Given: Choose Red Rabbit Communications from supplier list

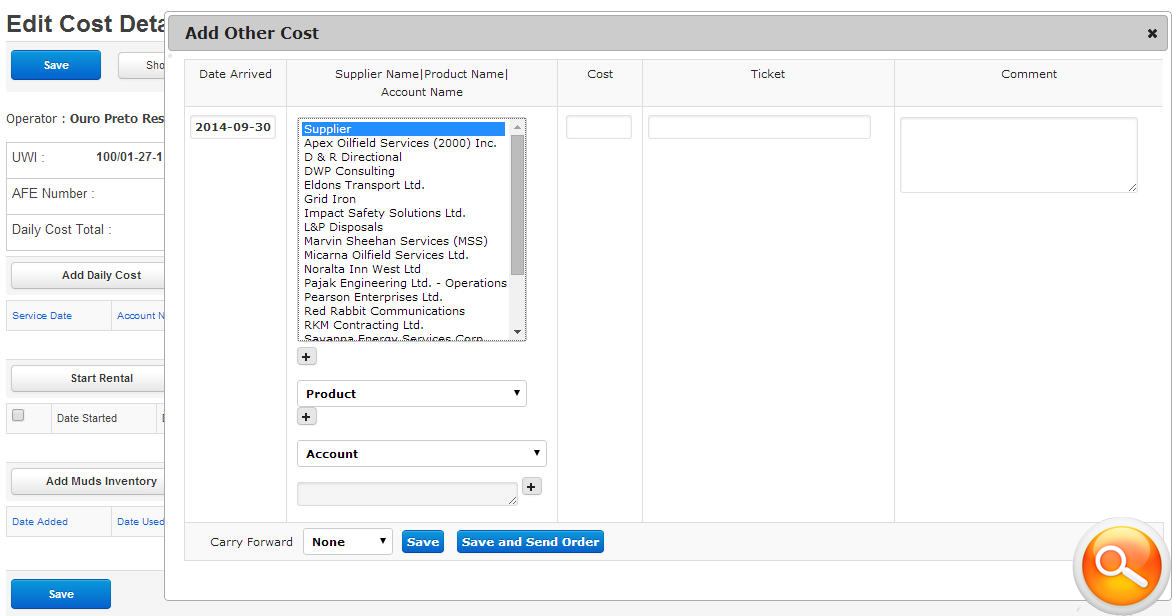Looking at the screenshot, I should [384, 311].
